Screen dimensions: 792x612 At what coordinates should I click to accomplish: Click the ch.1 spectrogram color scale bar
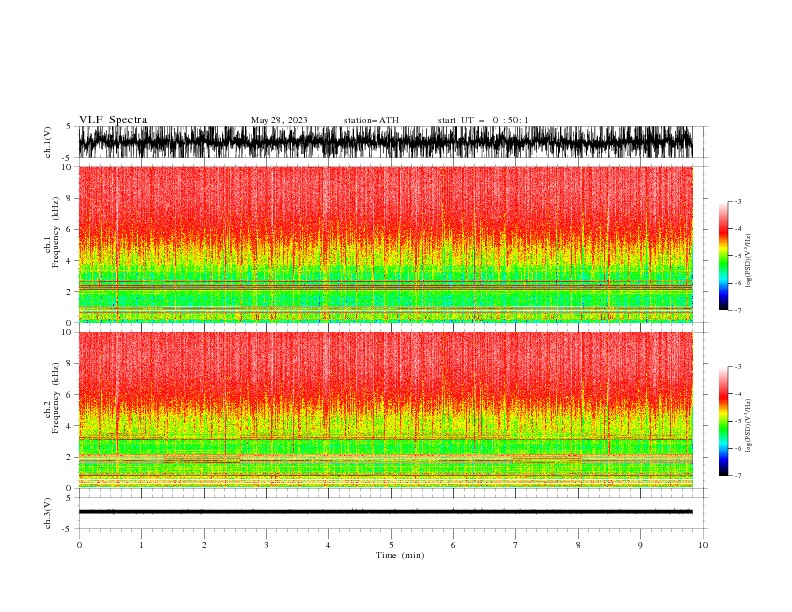pos(723,255)
